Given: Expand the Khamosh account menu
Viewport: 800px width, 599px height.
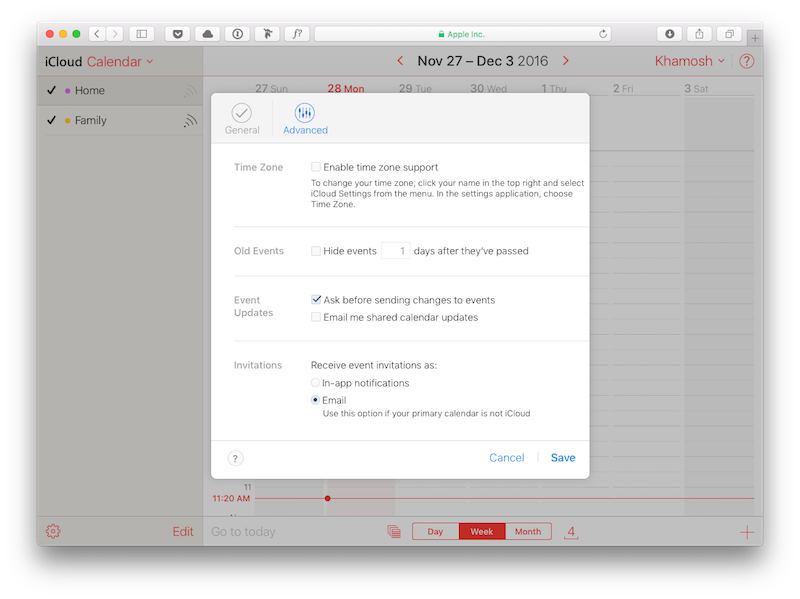Looking at the screenshot, I should click(x=690, y=61).
